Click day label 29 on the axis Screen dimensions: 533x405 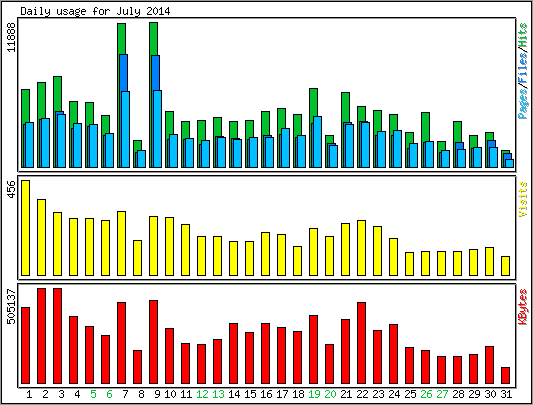click(x=474, y=394)
